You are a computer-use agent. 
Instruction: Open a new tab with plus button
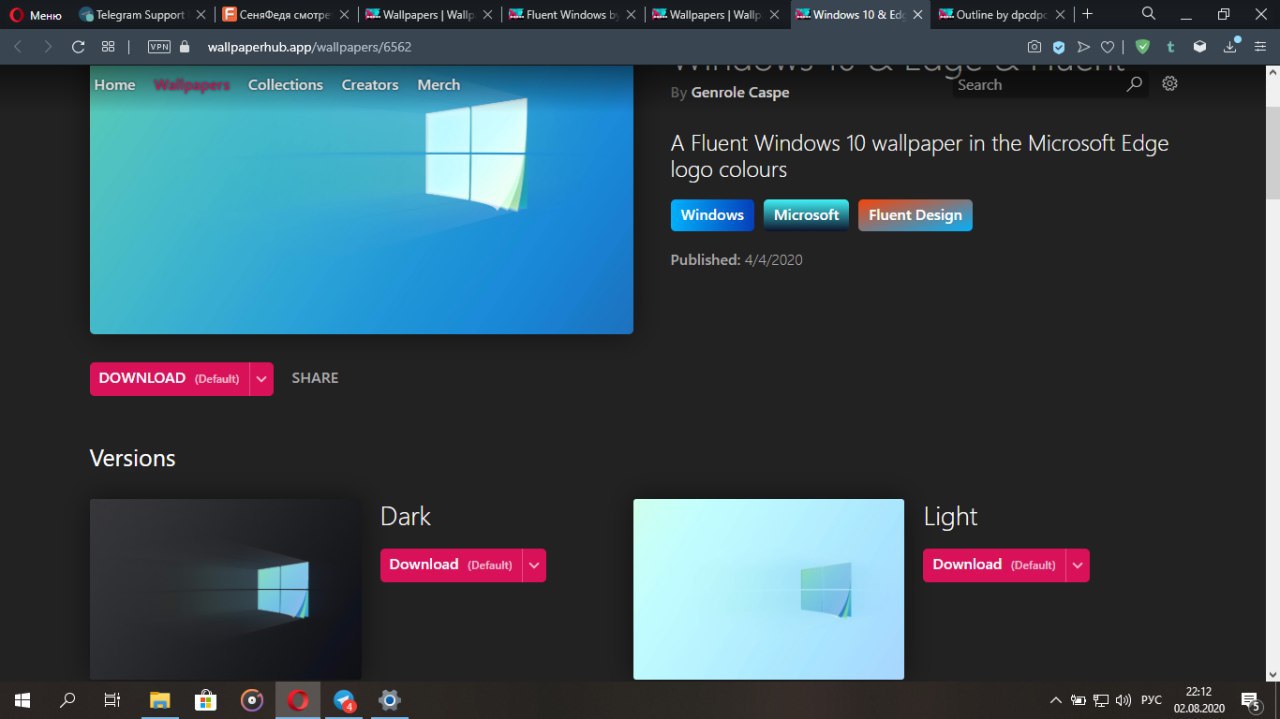pos(1088,14)
